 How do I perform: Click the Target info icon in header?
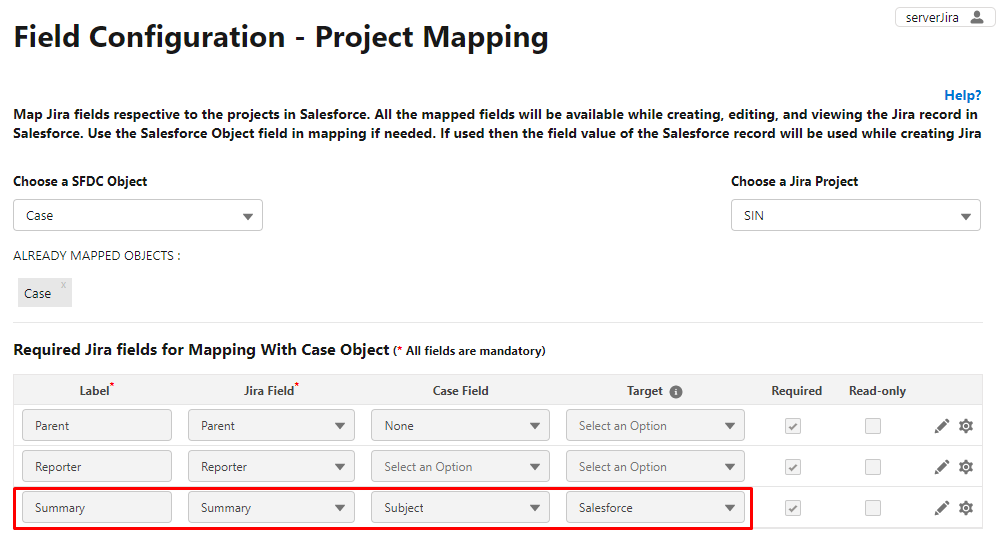point(675,392)
